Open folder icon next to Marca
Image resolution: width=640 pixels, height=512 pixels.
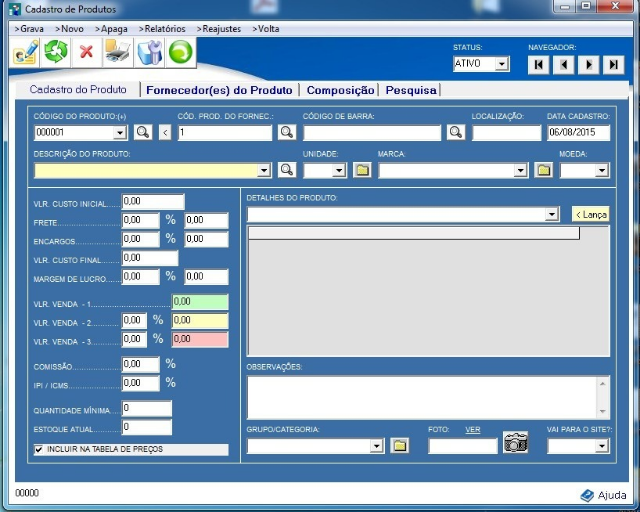(543, 170)
